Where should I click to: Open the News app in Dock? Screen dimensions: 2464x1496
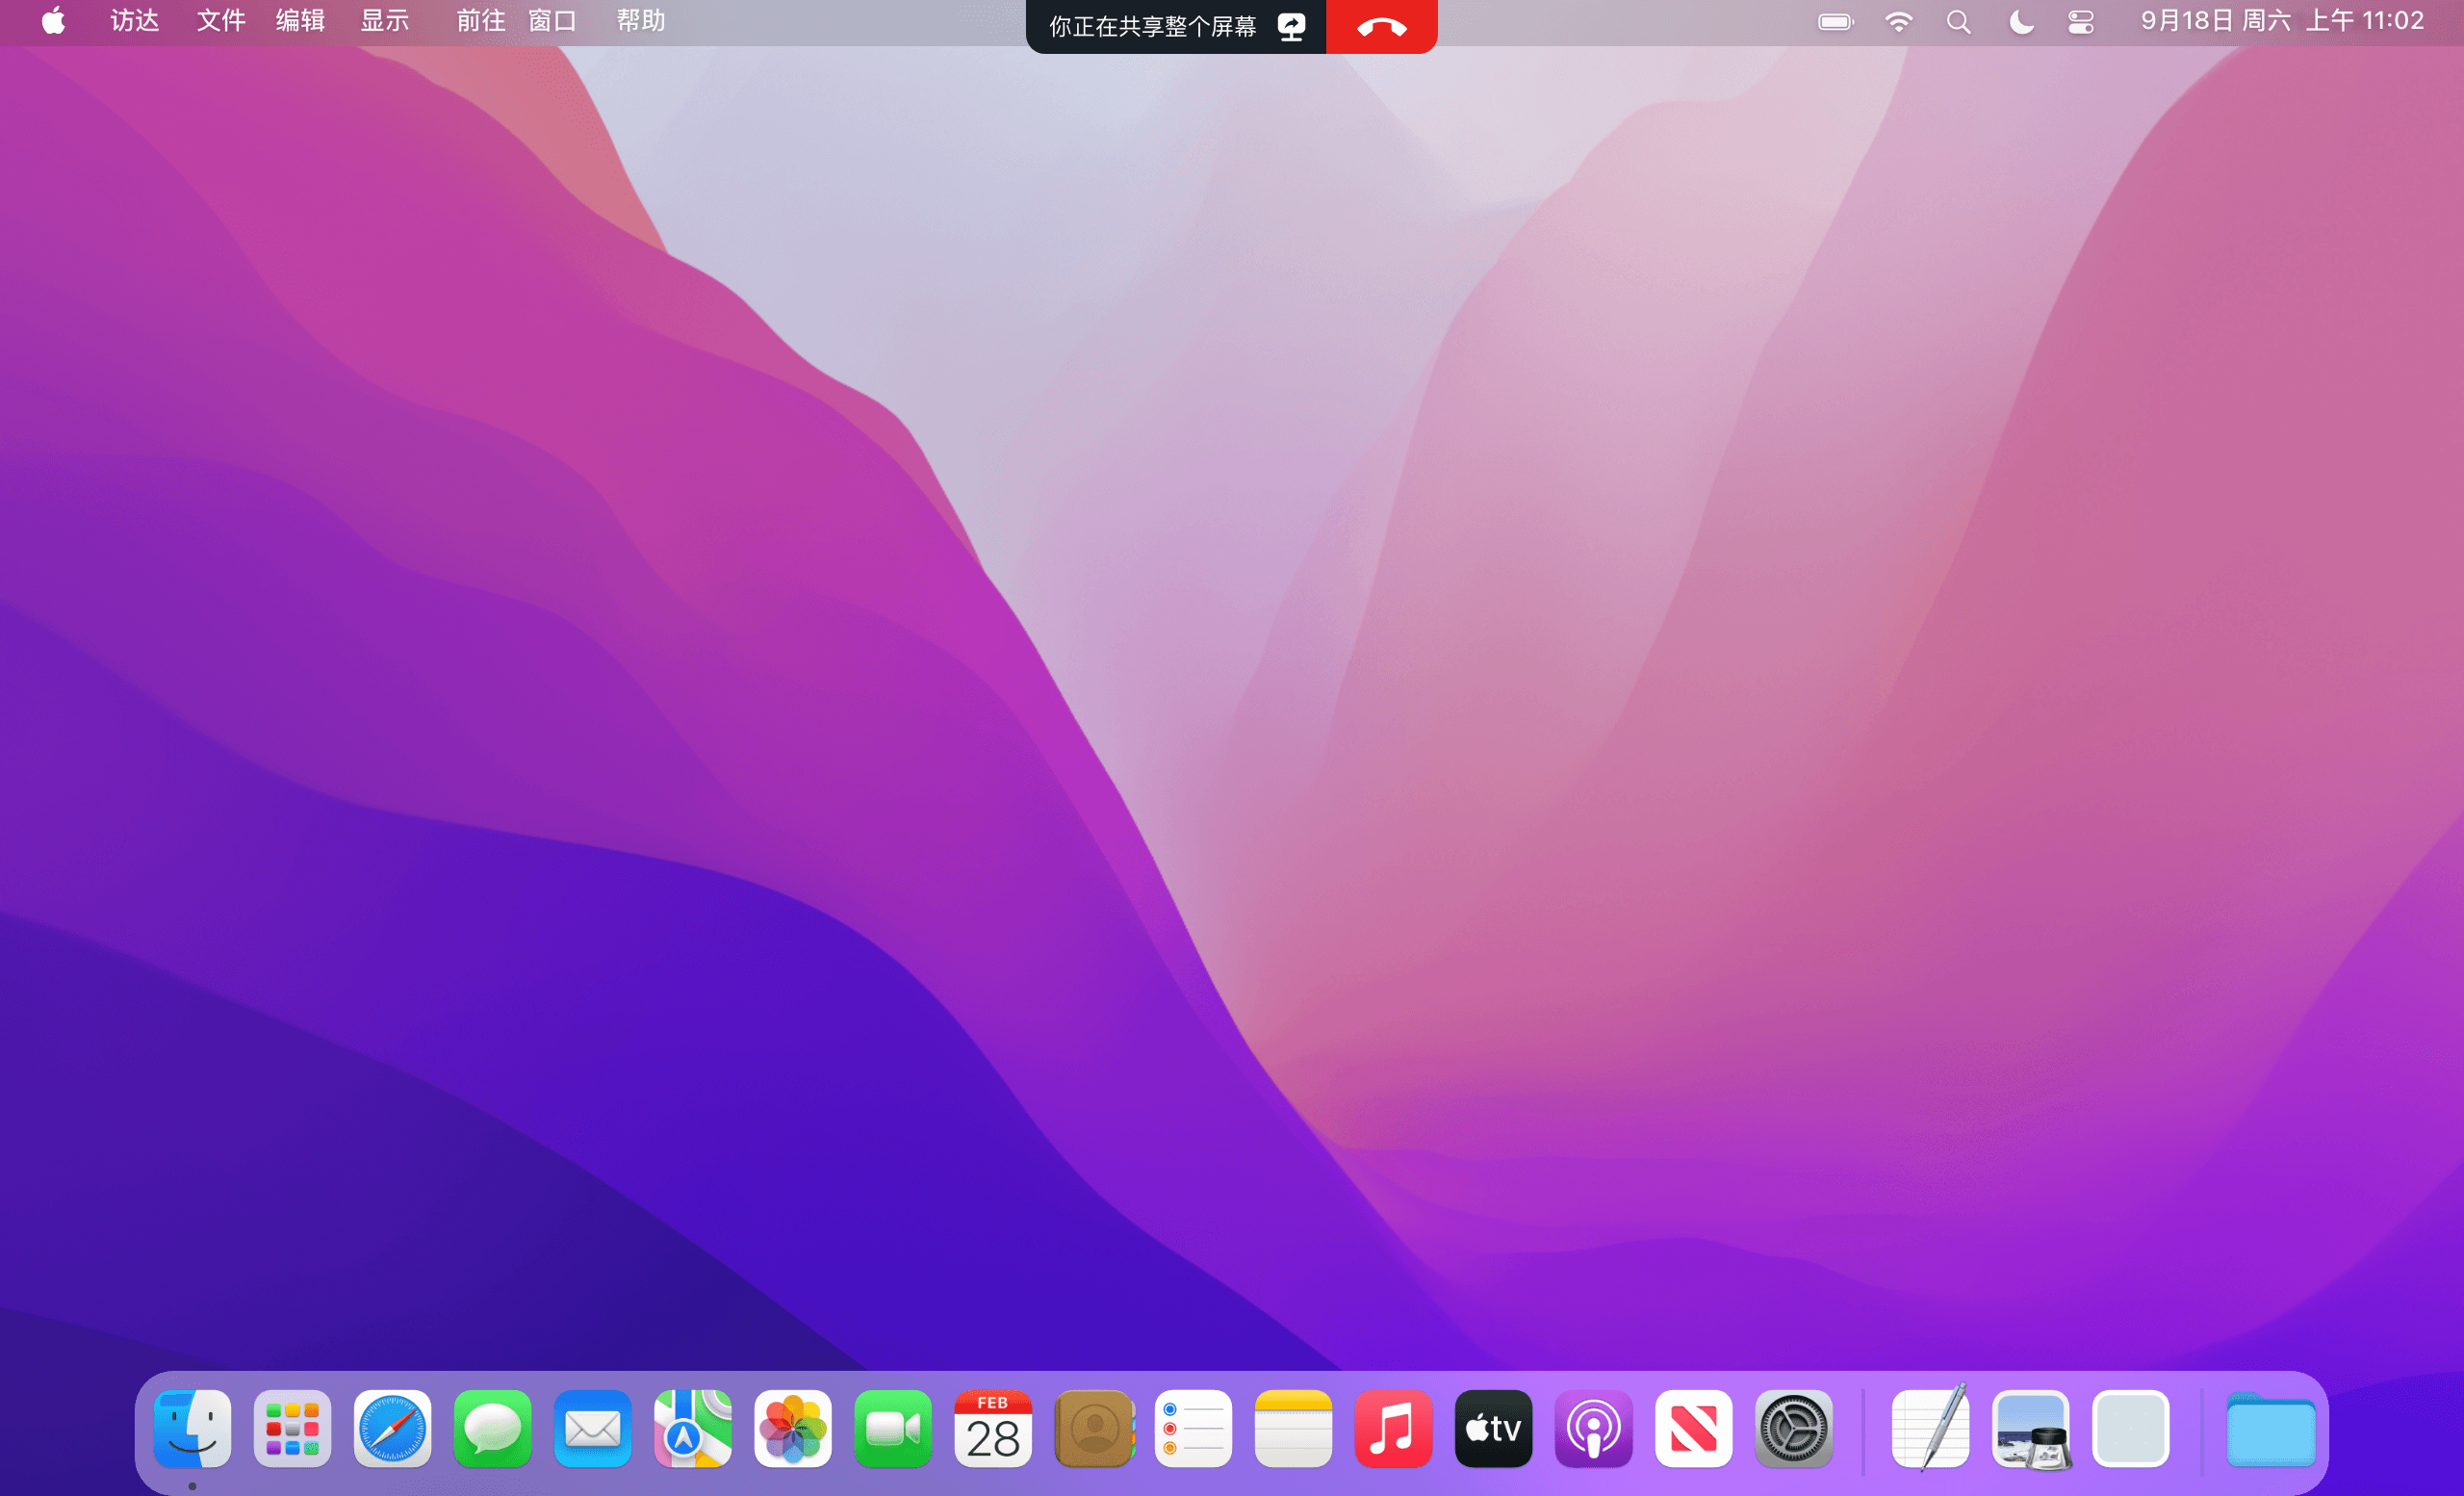(1693, 1428)
